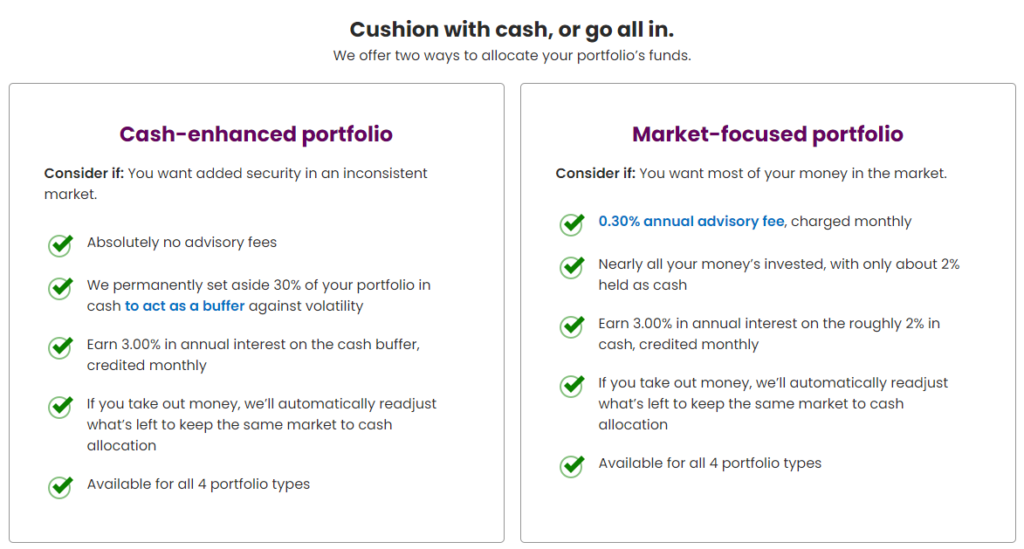
Task: Click checkmark beside Cash-enhanced "Available for all 4"
Action: pyautogui.click(x=60, y=486)
